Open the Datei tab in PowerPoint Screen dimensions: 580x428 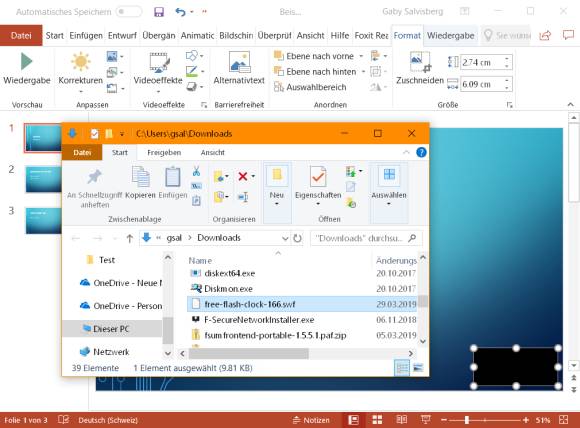tap(21, 36)
